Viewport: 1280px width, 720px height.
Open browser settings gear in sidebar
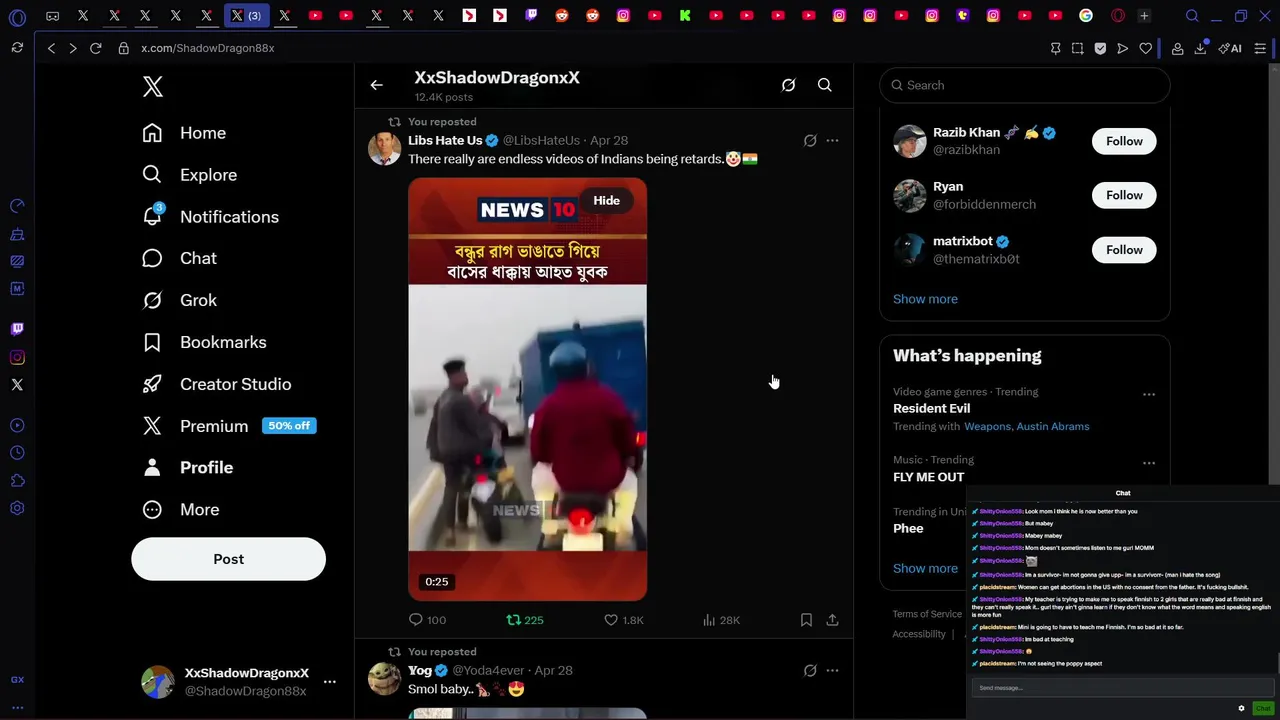17,509
